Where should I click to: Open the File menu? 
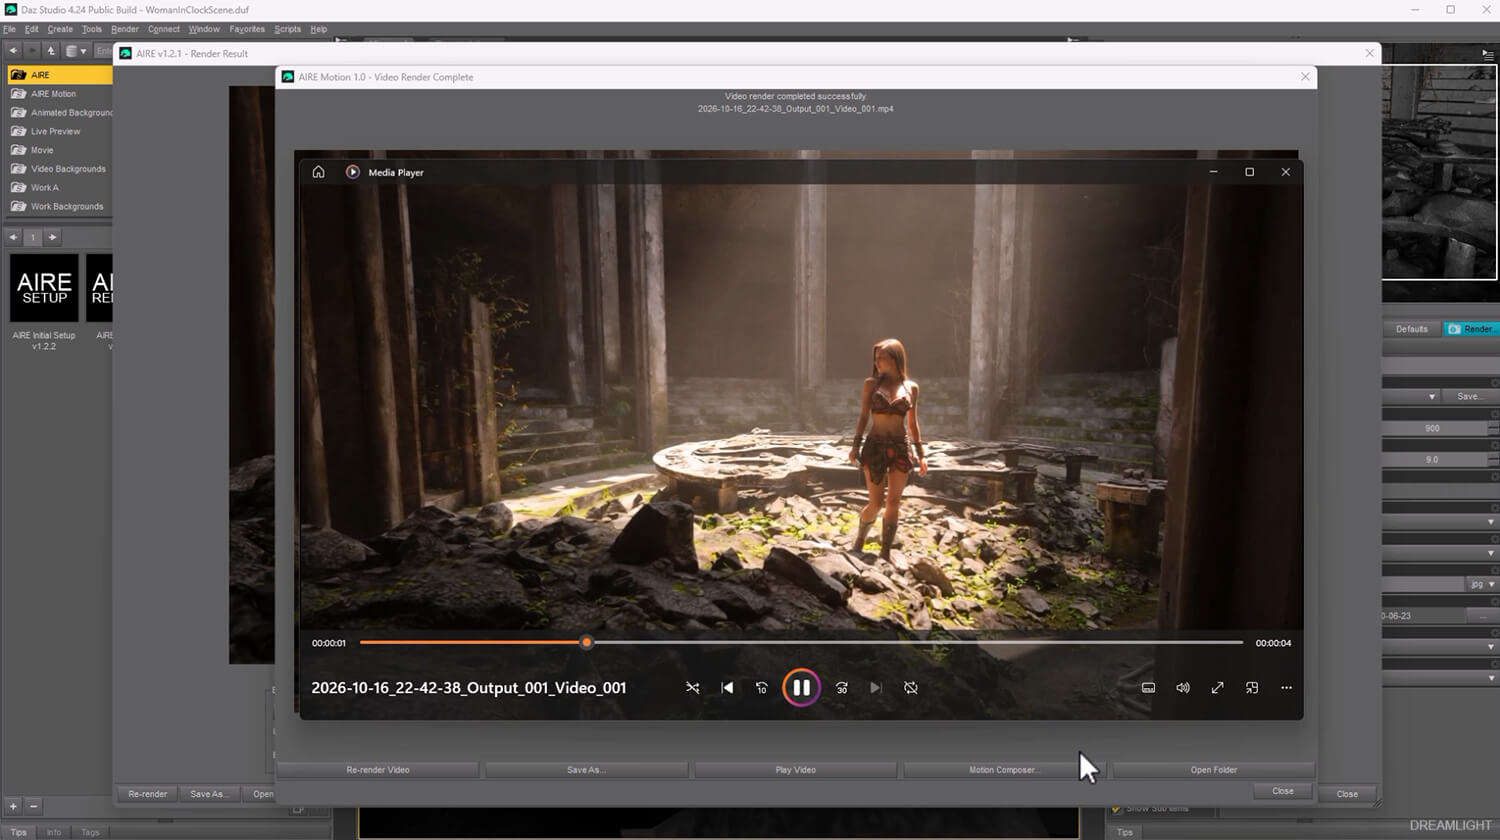tap(9, 29)
